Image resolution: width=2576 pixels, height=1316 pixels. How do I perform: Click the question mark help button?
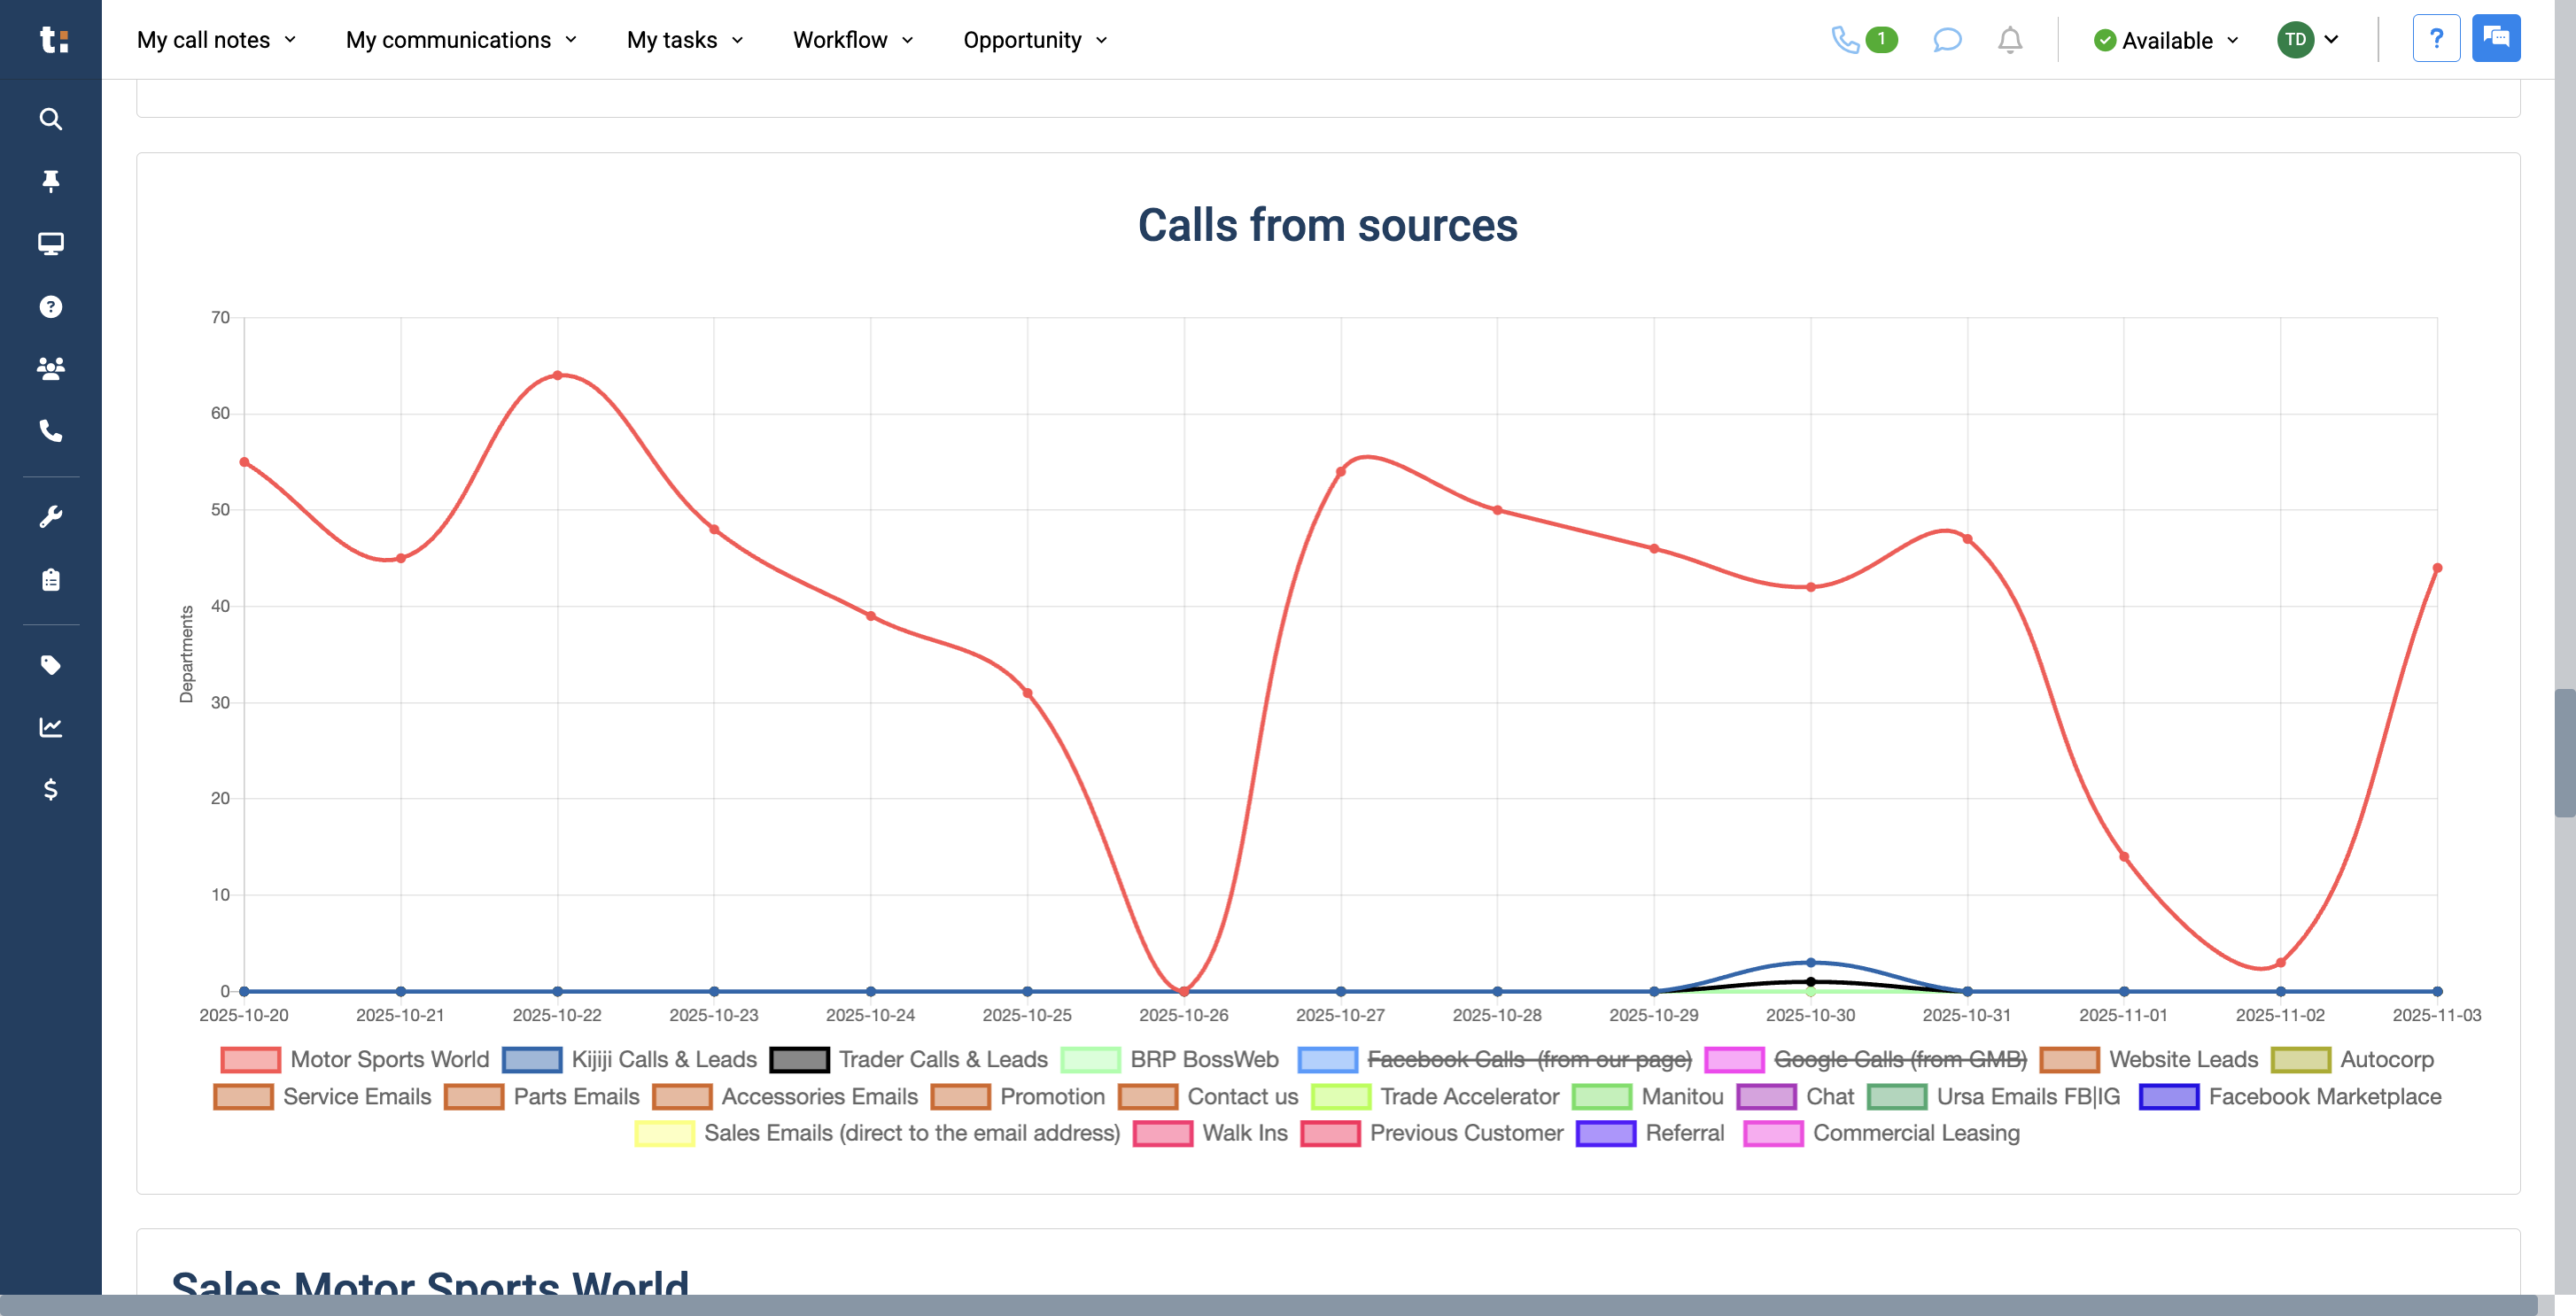[x=2437, y=38]
